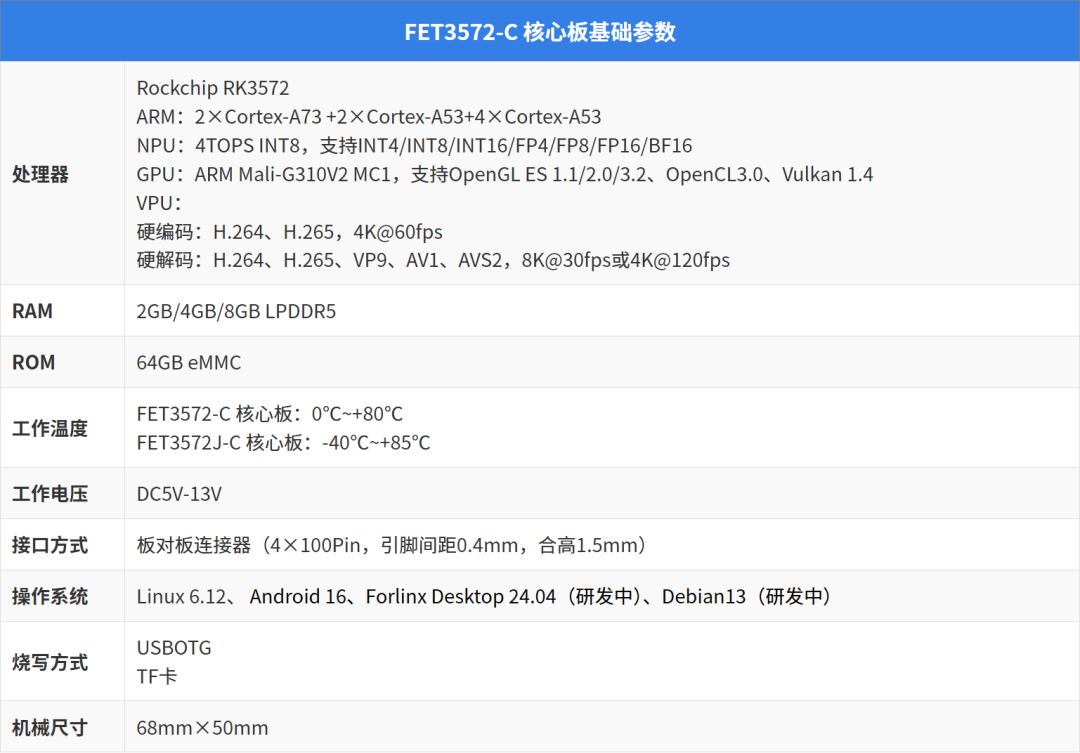
Task: Select the ROM row label
Action: [x=33, y=362]
